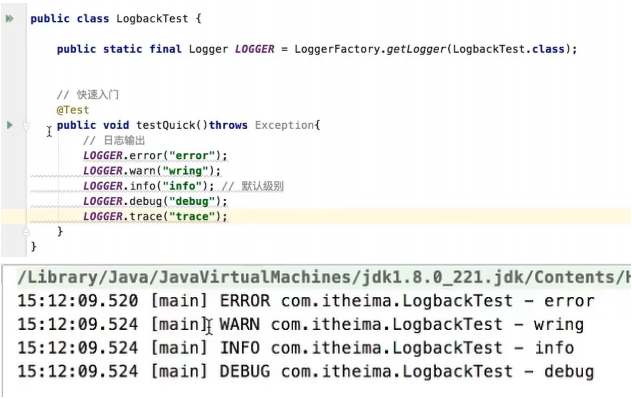Click the Logger type in field declaration
This screenshot has width=632, height=399.
[208, 49]
